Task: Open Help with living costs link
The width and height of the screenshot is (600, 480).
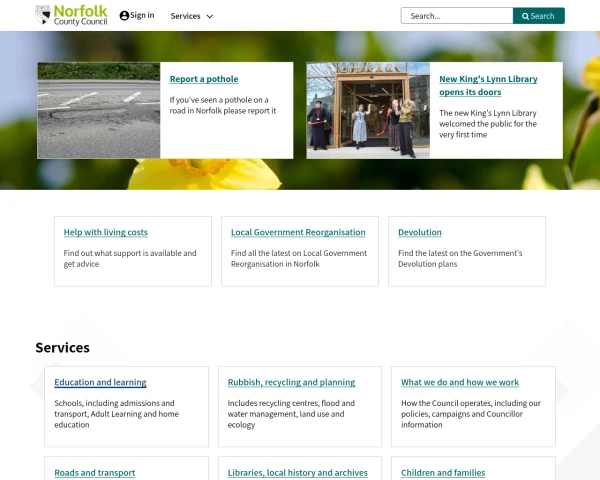Action: pyautogui.click(x=106, y=232)
